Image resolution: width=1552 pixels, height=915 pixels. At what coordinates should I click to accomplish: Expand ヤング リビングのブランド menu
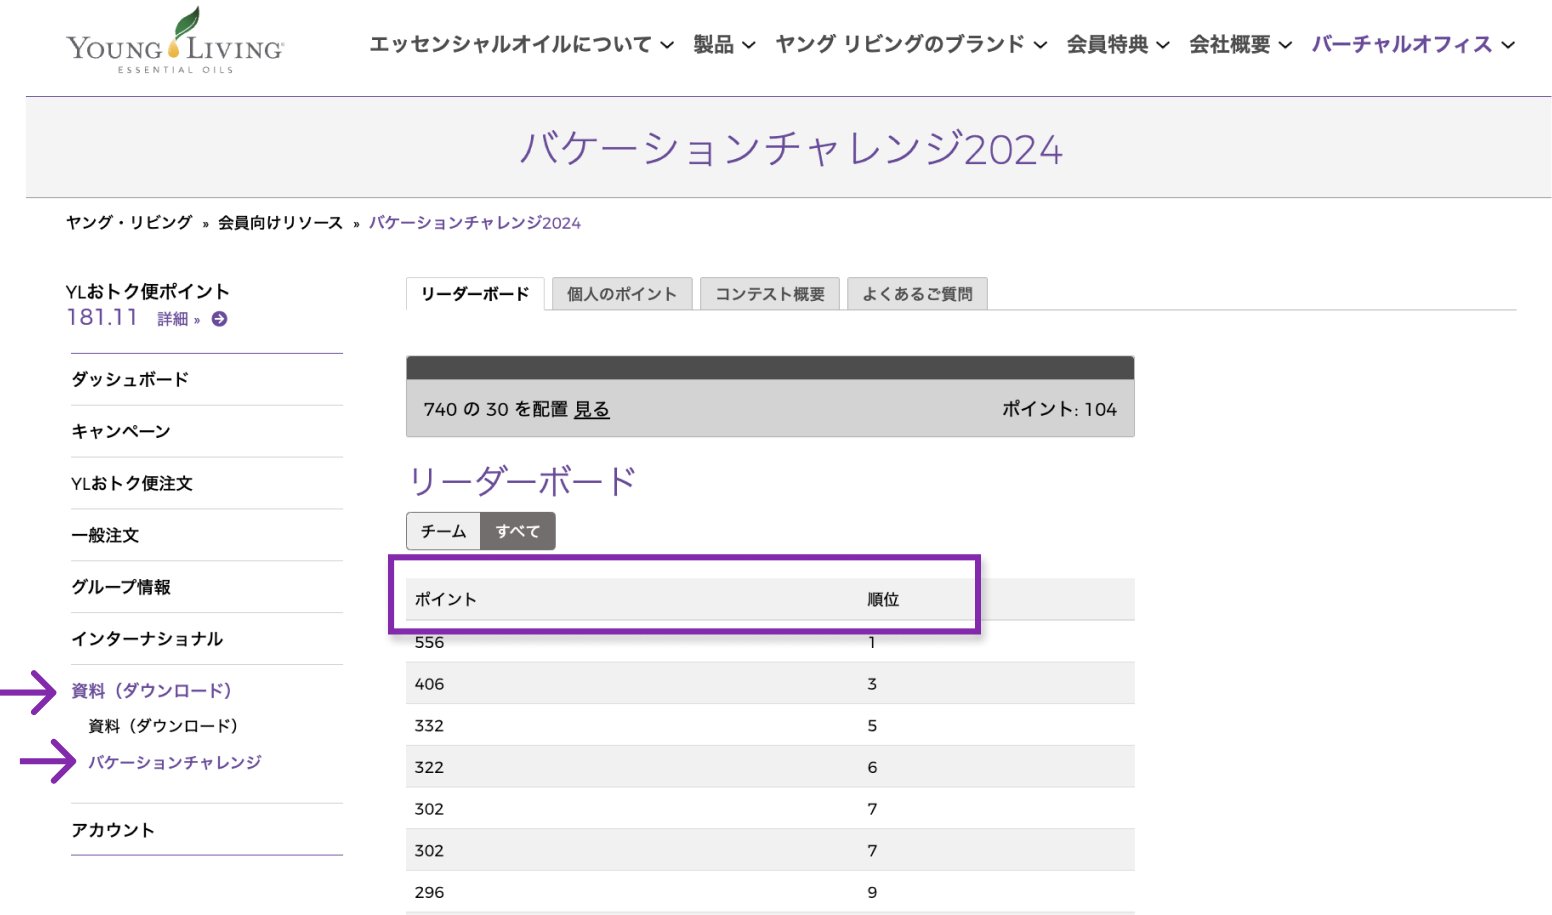pos(911,45)
